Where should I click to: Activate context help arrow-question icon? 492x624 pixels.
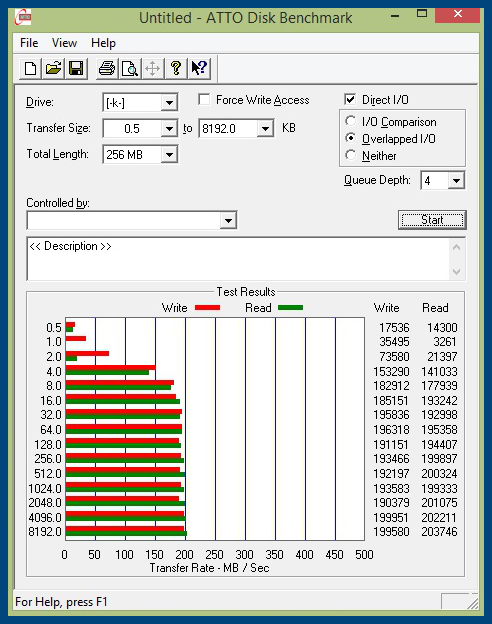(x=199, y=68)
